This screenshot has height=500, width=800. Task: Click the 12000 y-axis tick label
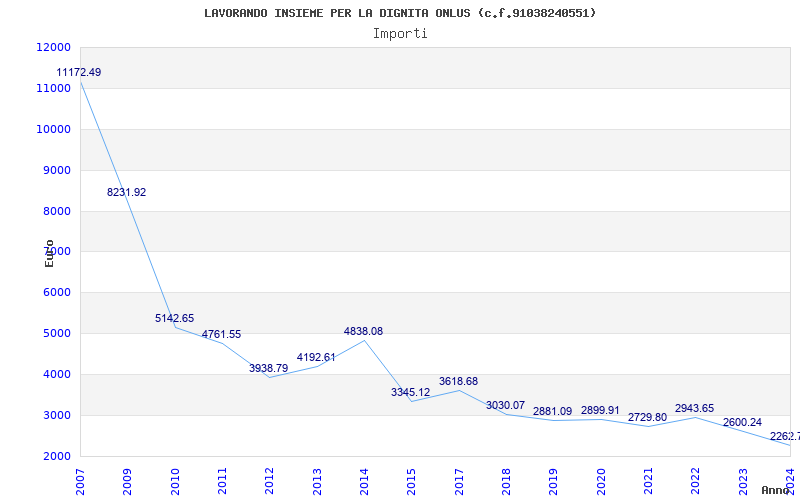(x=54, y=47)
